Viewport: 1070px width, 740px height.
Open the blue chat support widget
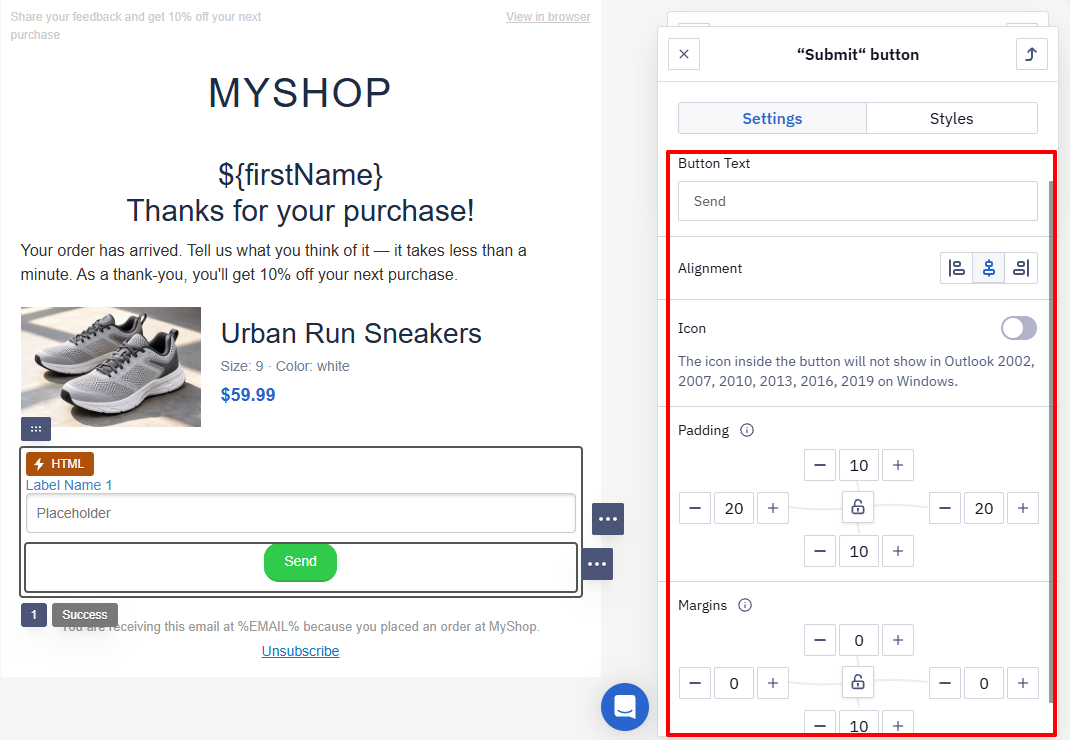[624, 707]
